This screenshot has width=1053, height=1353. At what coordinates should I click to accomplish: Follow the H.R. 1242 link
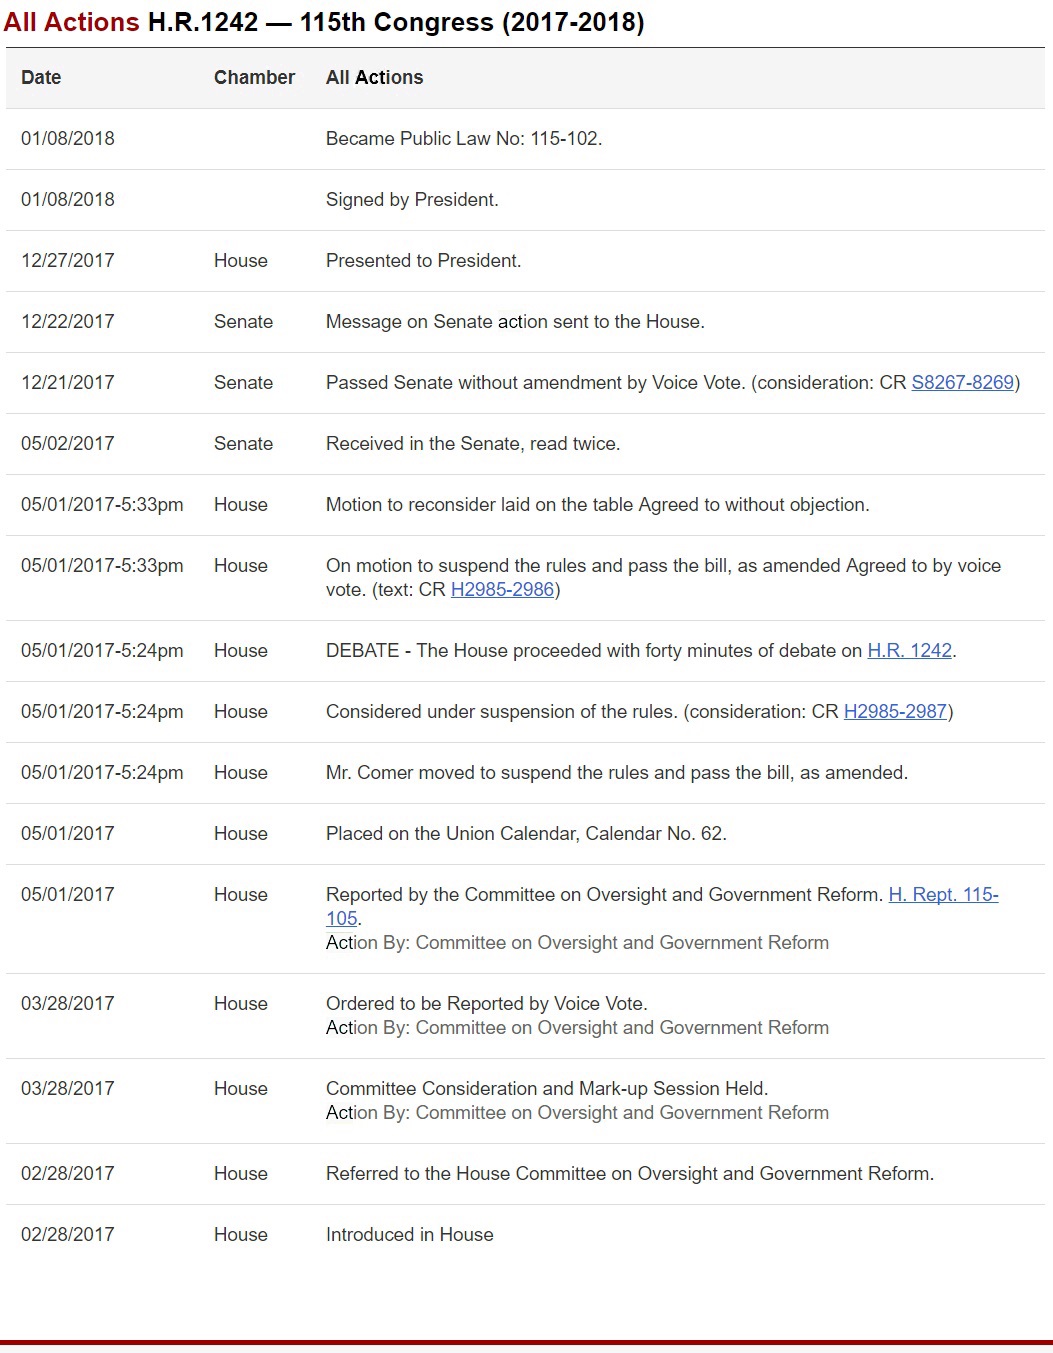point(909,650)
